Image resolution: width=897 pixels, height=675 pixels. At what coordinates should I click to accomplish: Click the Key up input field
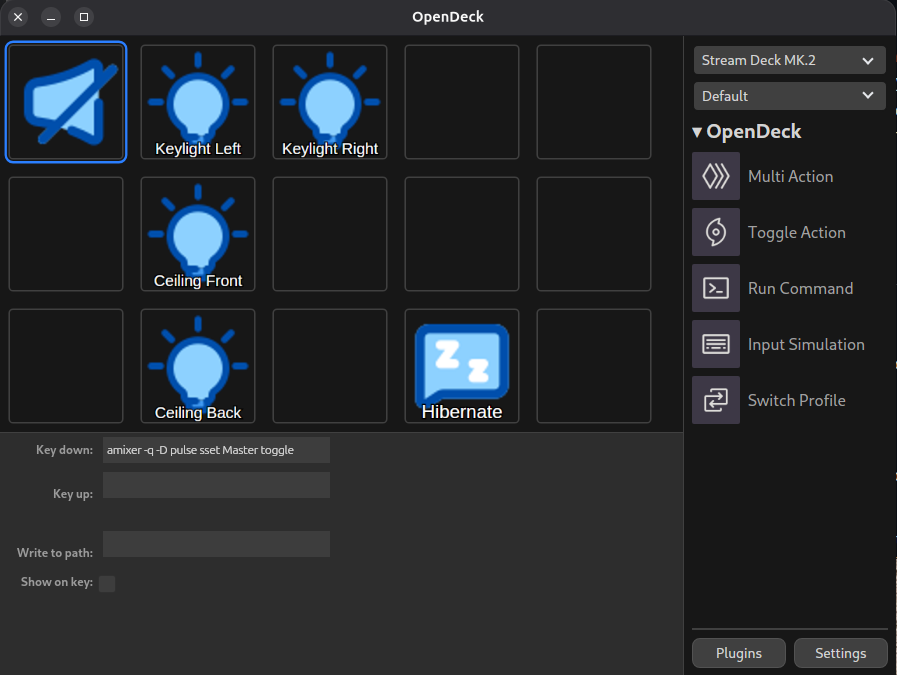click(x=216, y=485)
